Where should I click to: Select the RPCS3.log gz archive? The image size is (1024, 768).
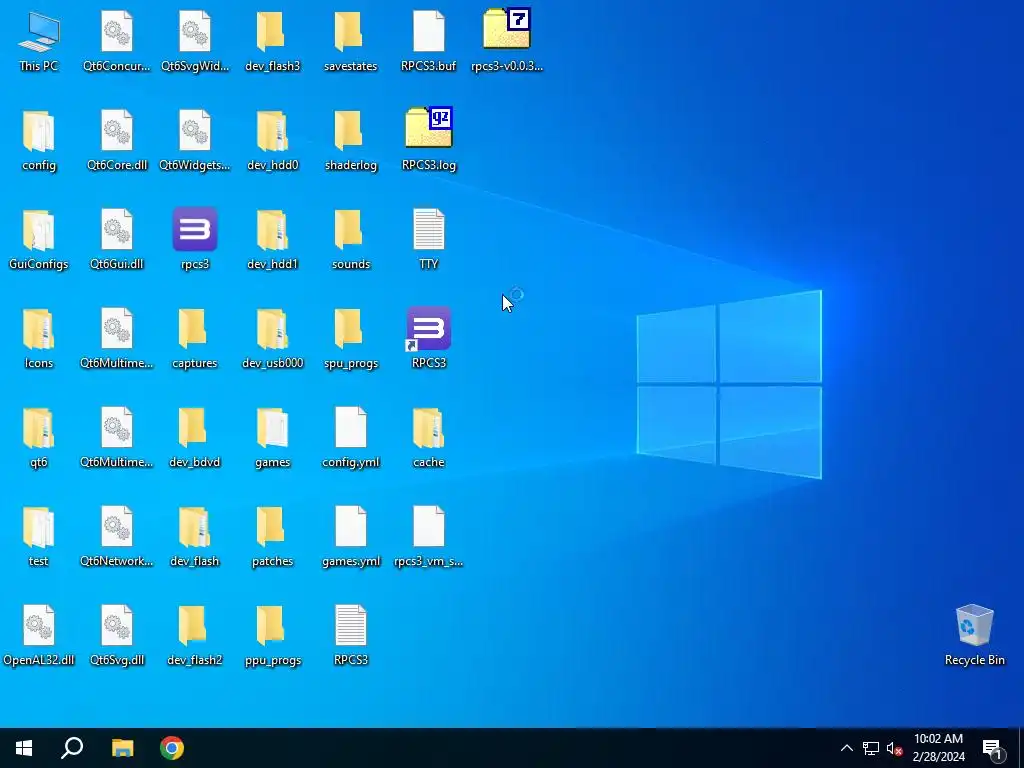(428, 140)
